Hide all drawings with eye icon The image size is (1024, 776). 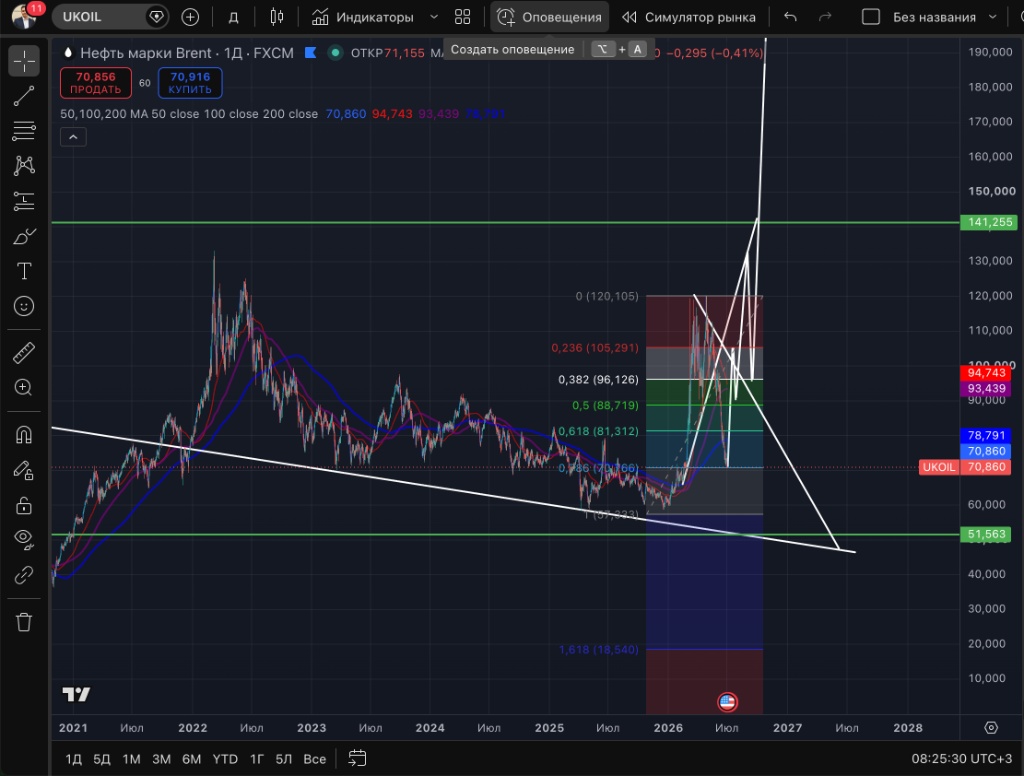click(x=24, y=538)
